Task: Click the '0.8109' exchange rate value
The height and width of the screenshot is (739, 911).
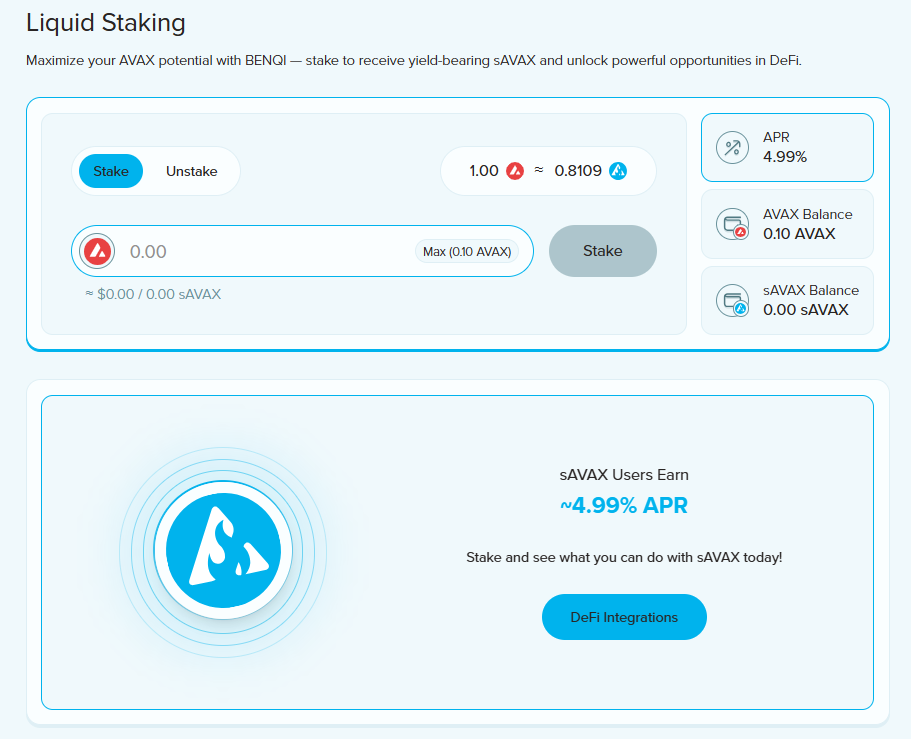Action: [578, 171]
